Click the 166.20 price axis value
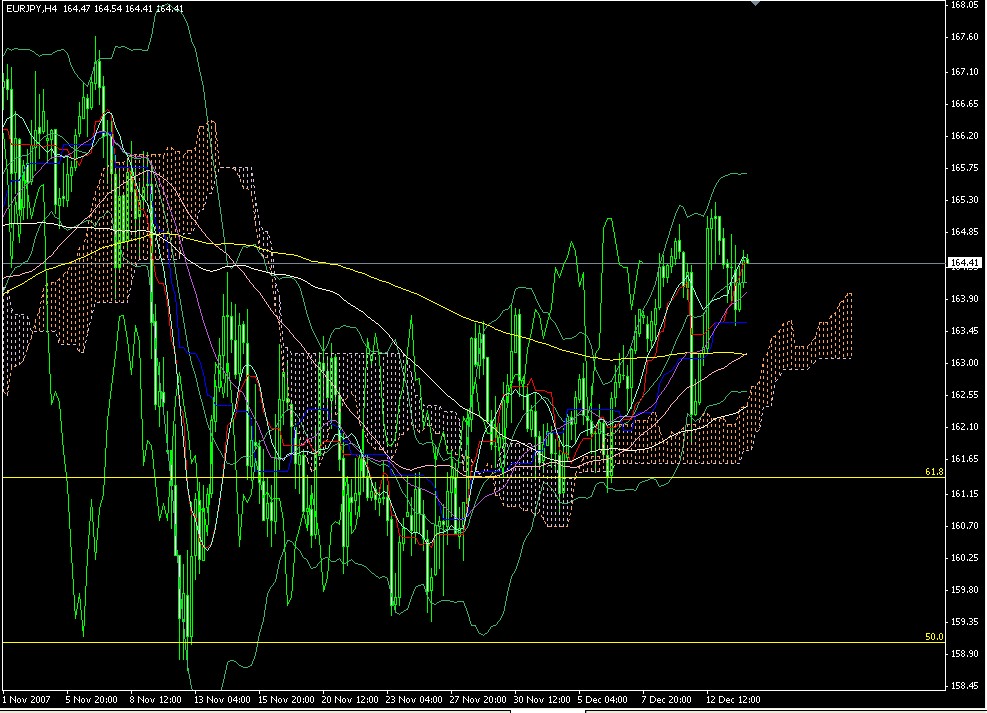987x713 pixels. [964, 136]
